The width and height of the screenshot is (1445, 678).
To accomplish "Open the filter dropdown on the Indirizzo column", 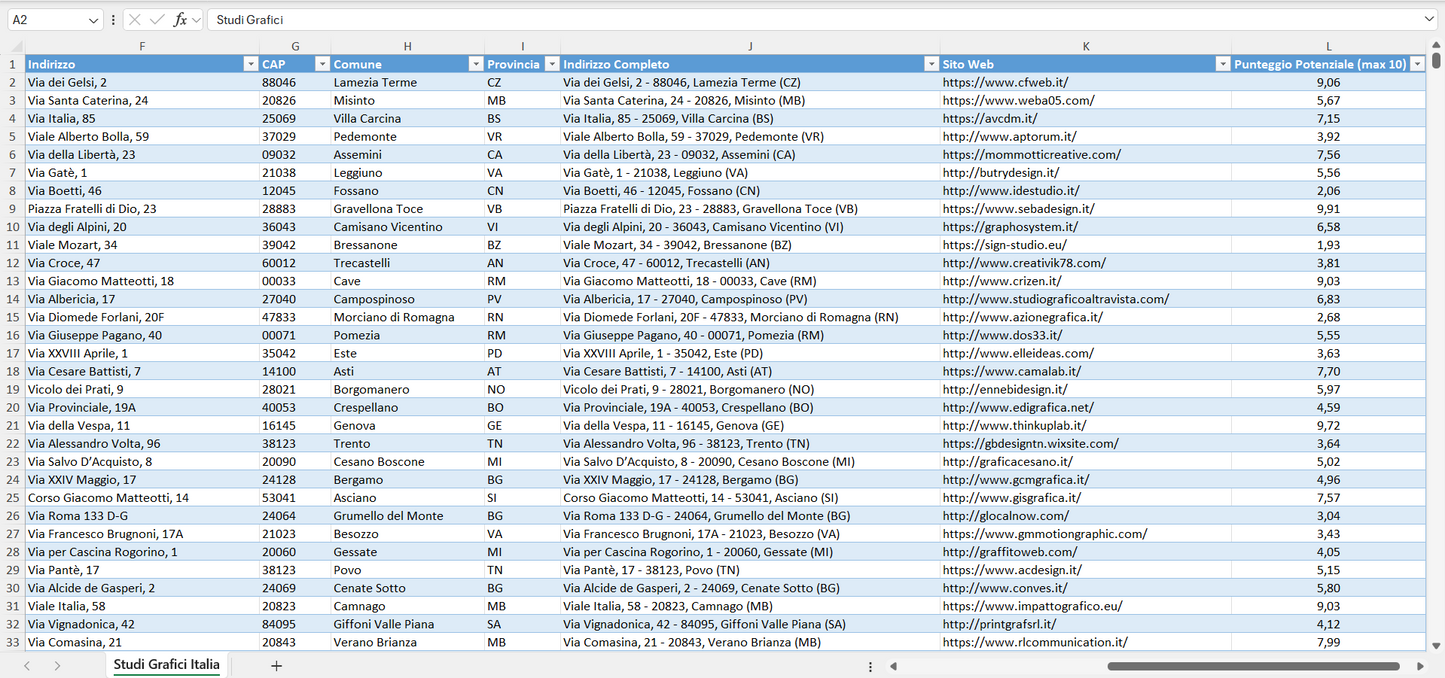I will click(250, 63).
